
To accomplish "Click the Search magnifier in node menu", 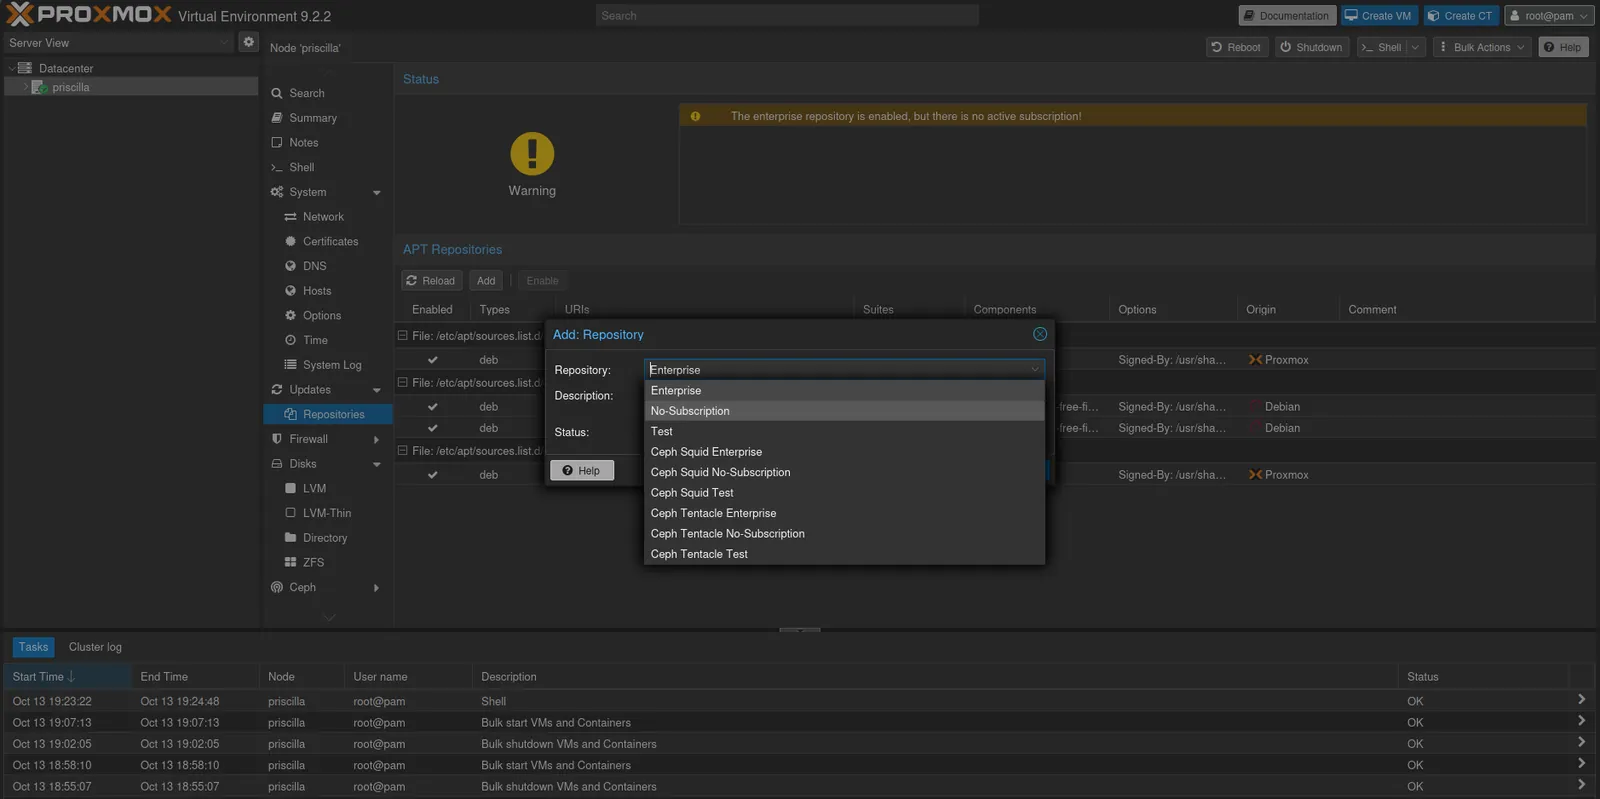I will pos(277,93).
